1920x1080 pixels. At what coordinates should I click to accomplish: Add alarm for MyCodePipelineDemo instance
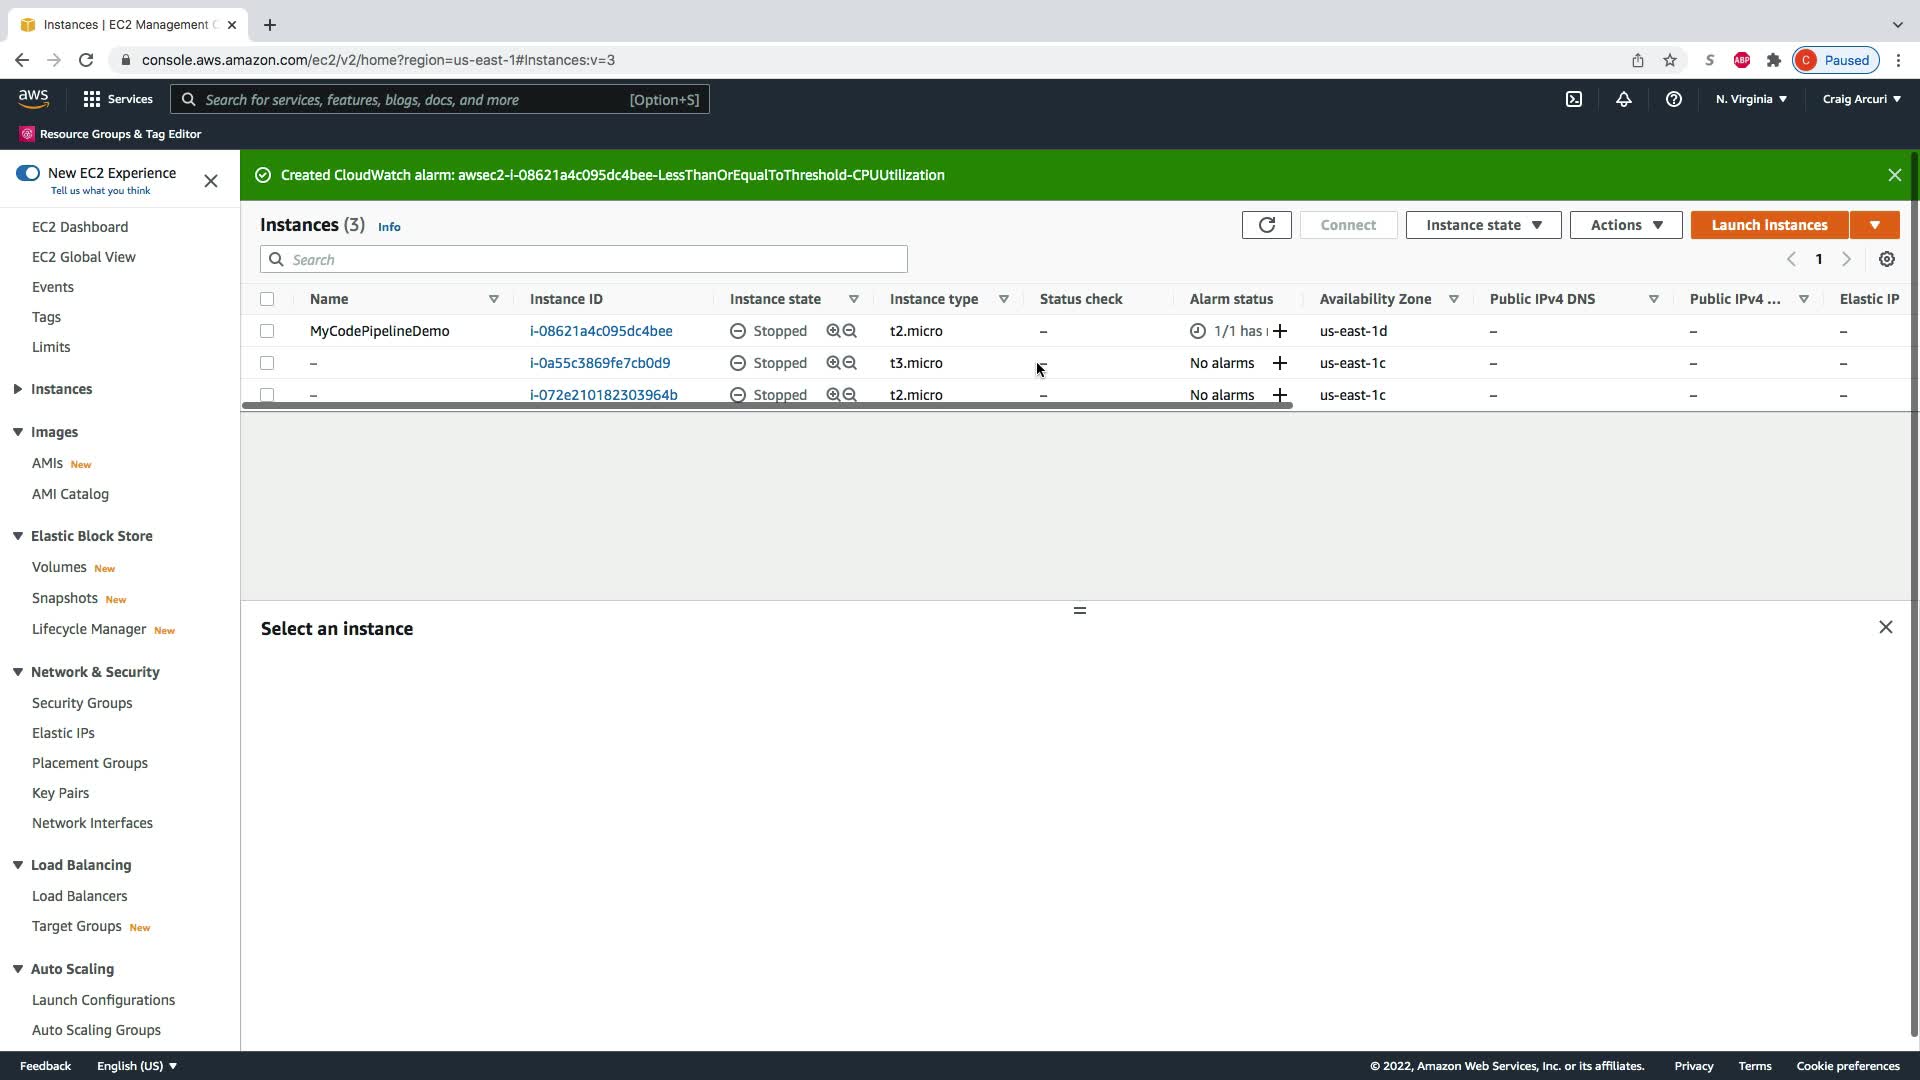[1279, 331]
